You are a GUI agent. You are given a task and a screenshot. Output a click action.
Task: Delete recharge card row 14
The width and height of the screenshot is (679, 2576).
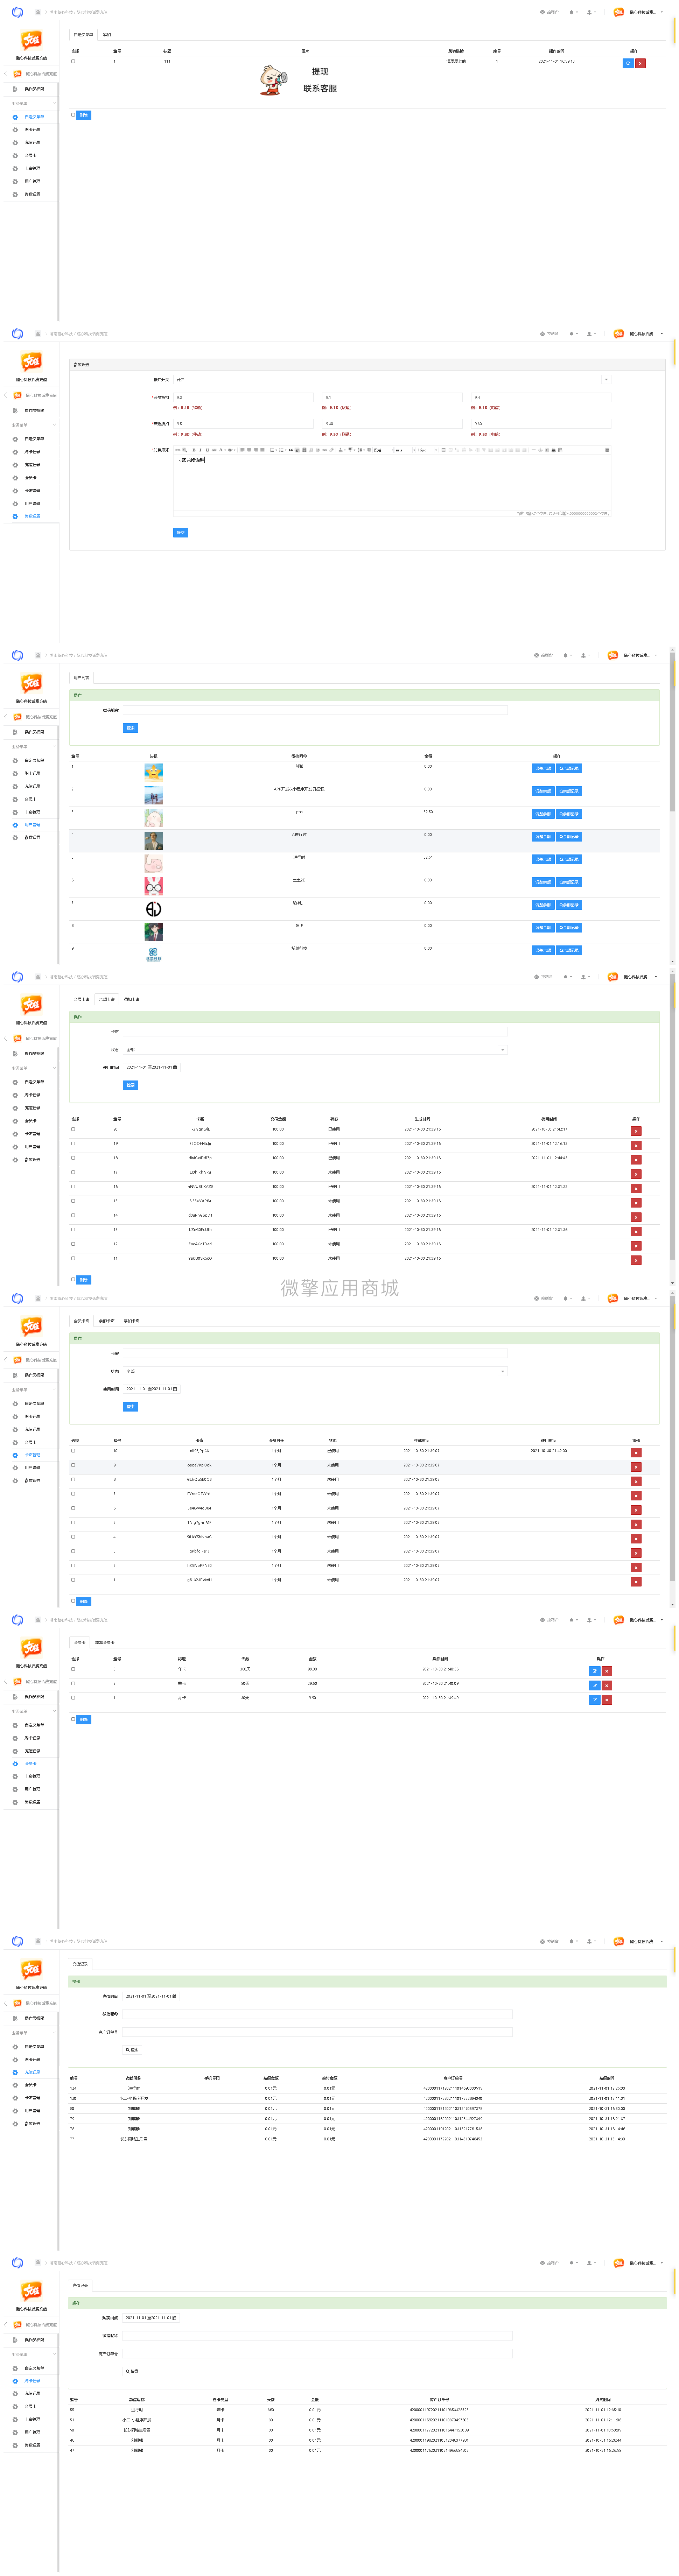[x=636, y=1217]
